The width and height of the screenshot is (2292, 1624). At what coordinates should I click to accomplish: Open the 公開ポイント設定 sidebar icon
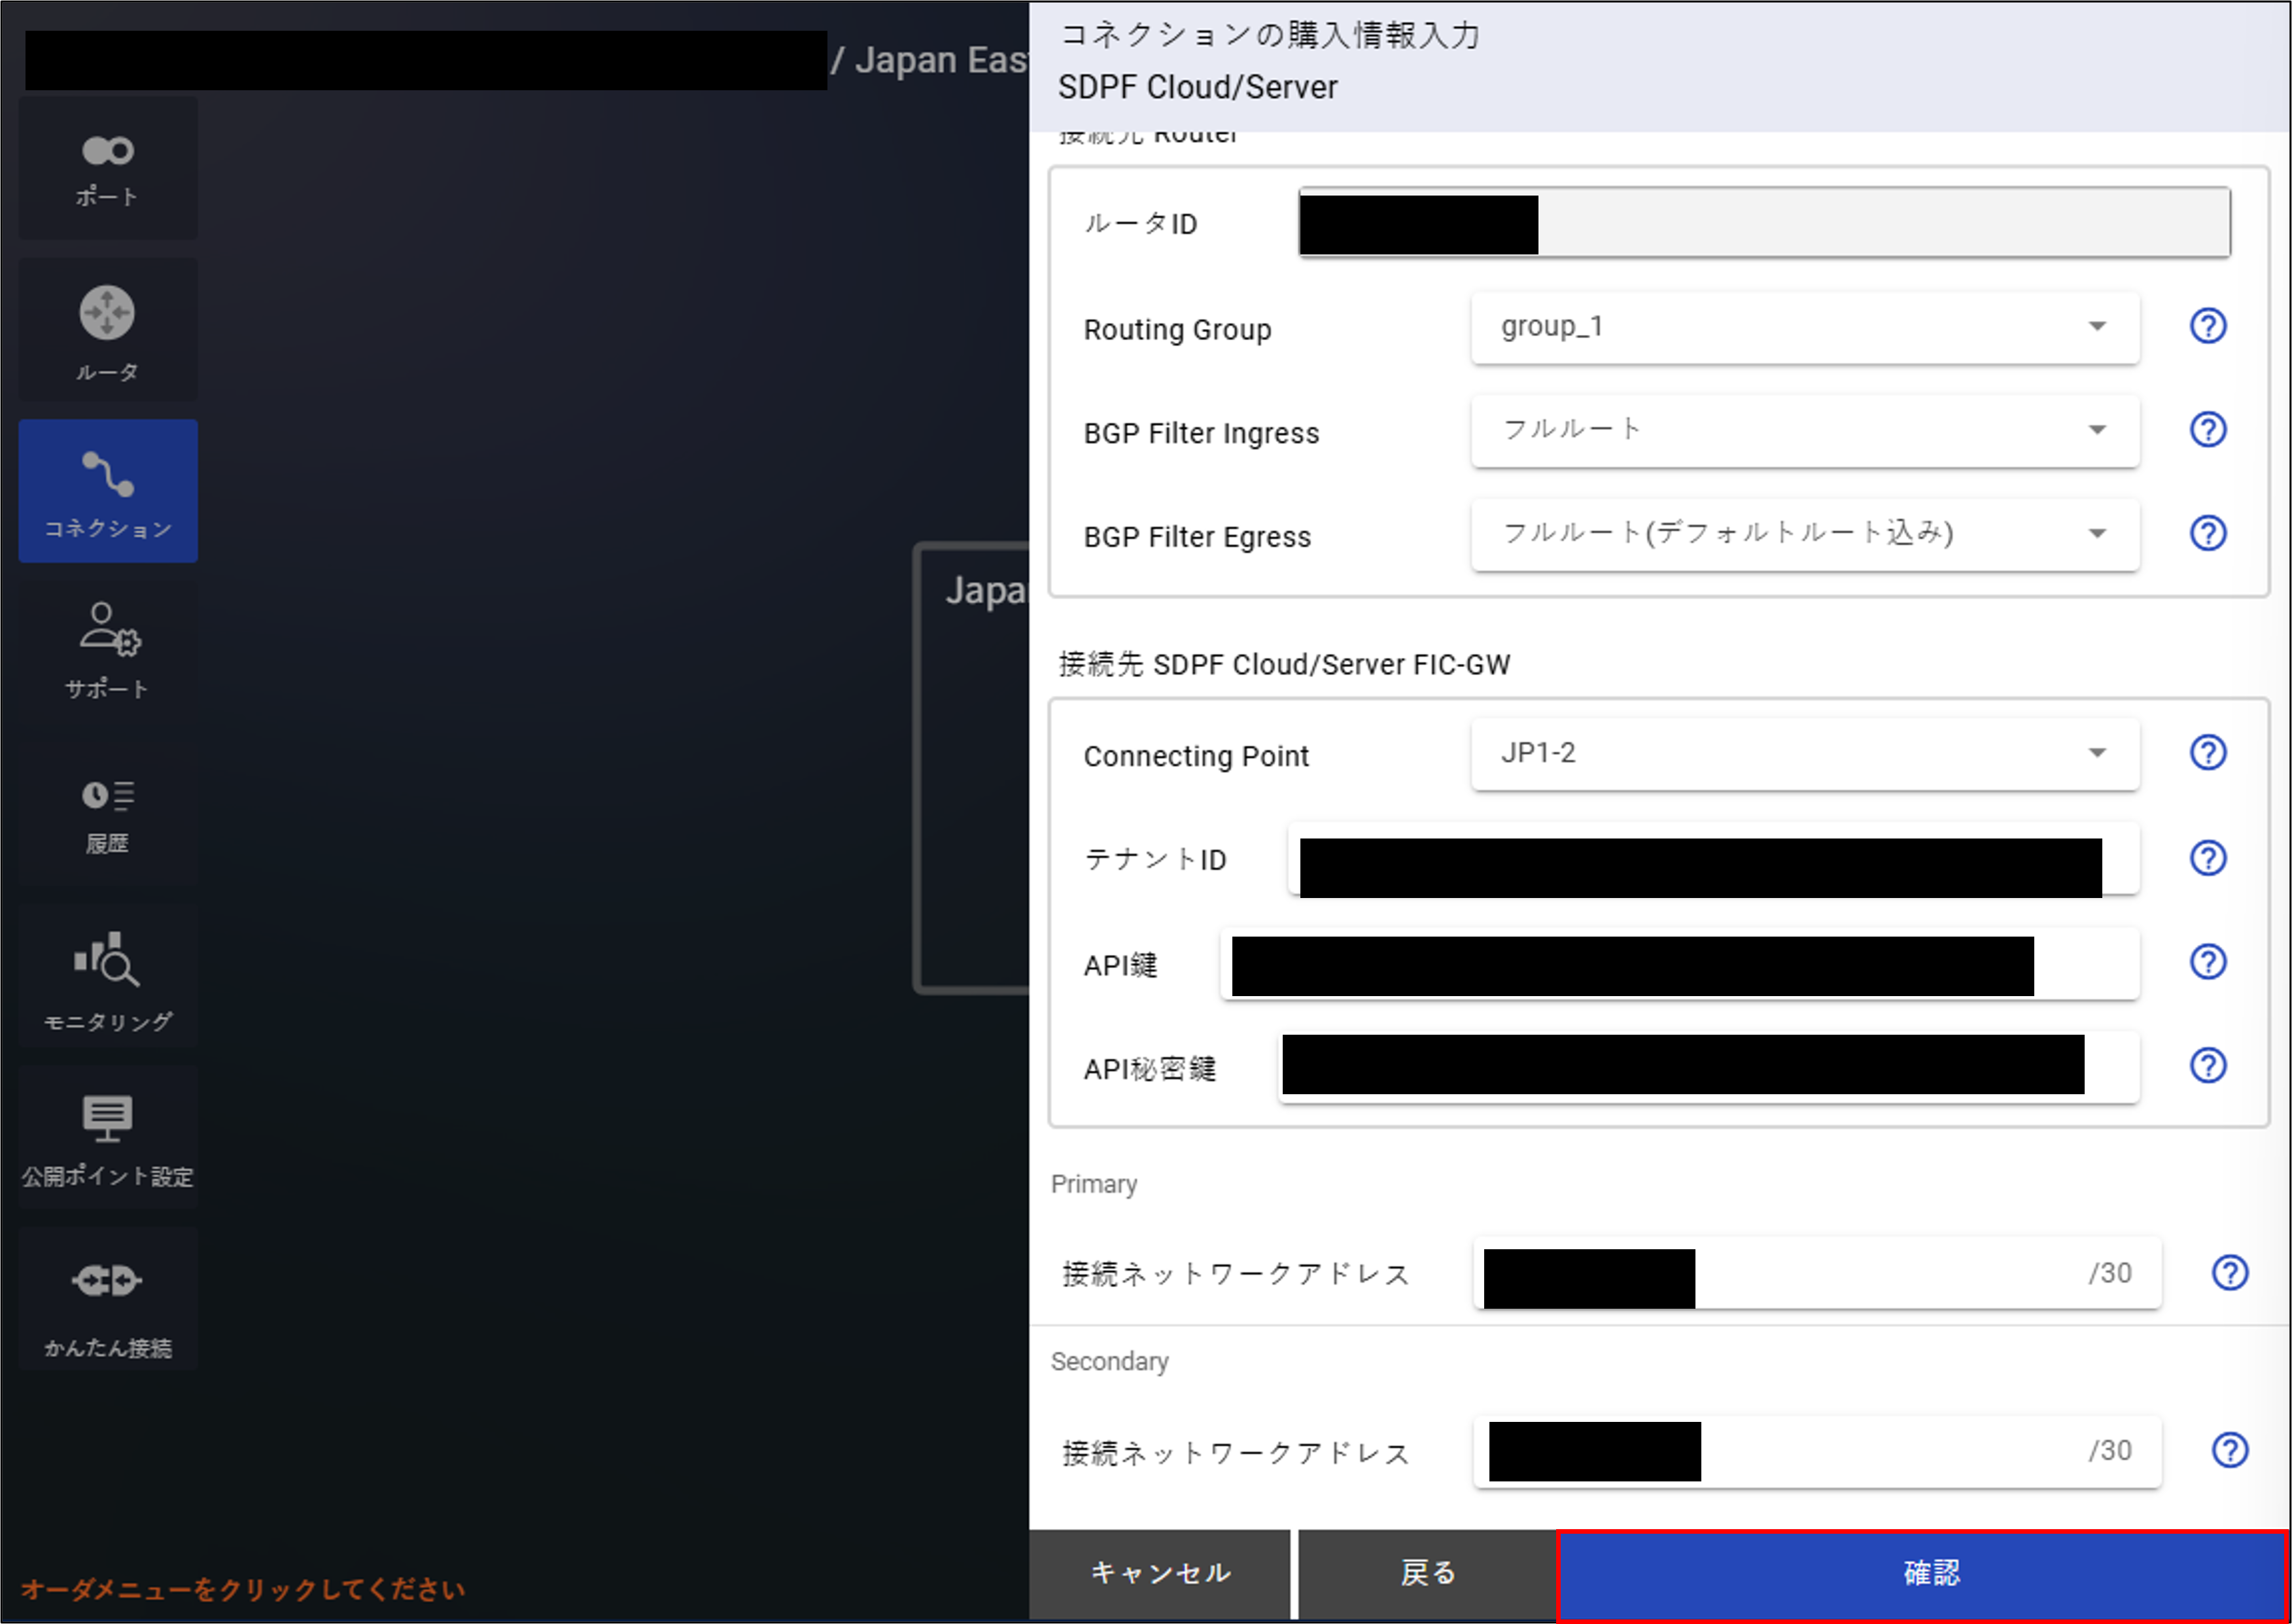pyautogui.click(x=108, y=1137)
